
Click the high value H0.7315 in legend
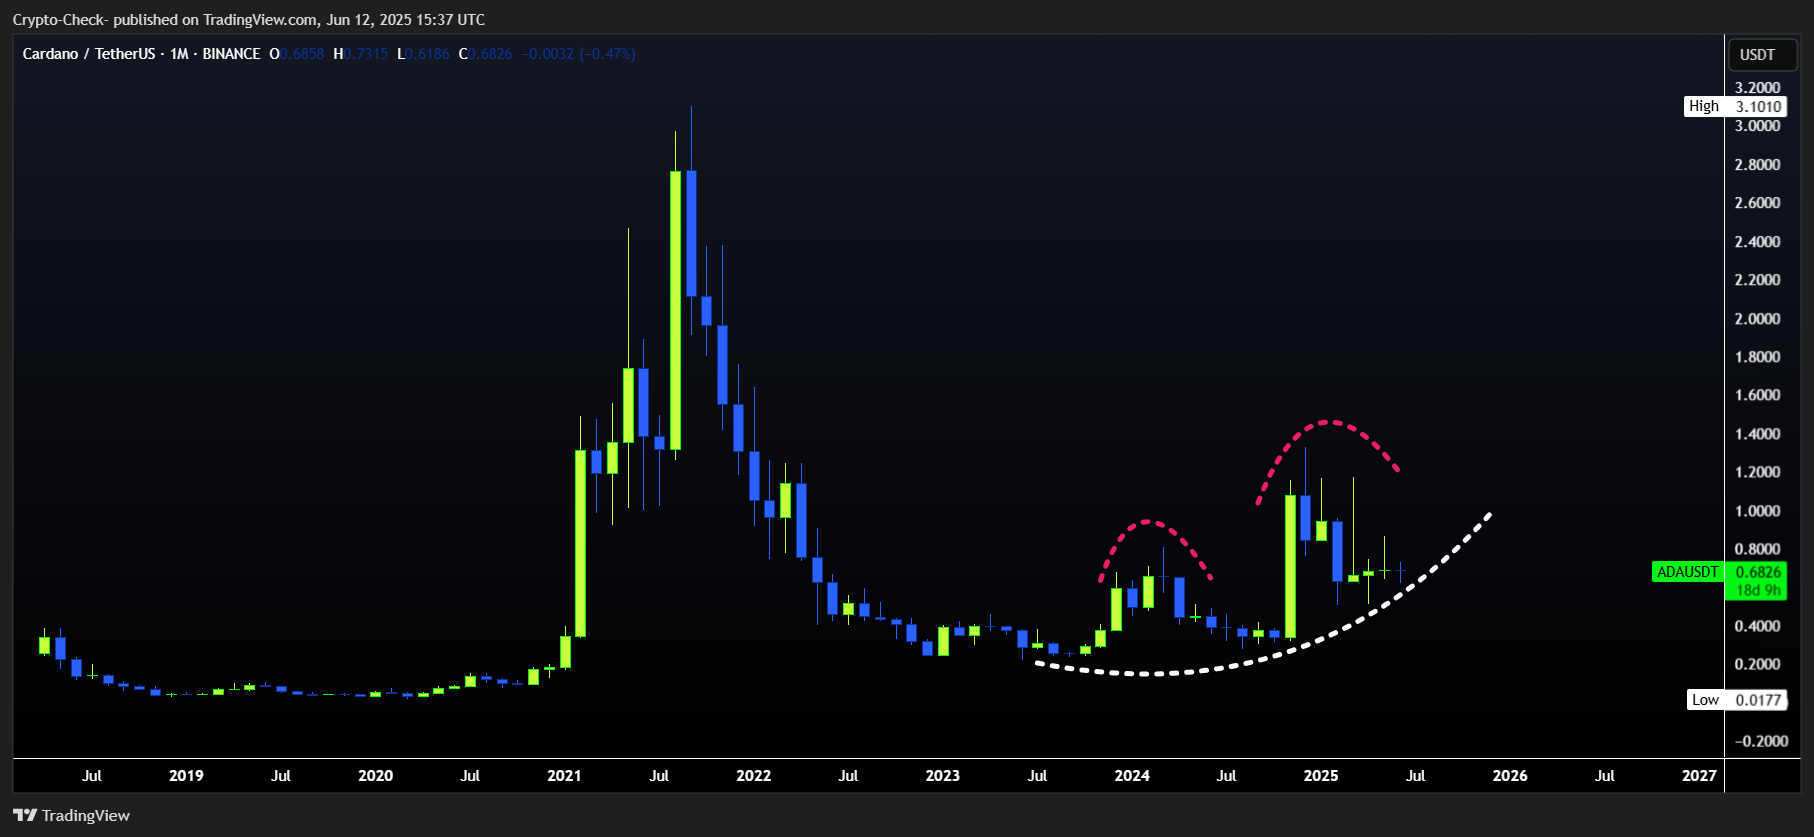[x=360, y=54]
